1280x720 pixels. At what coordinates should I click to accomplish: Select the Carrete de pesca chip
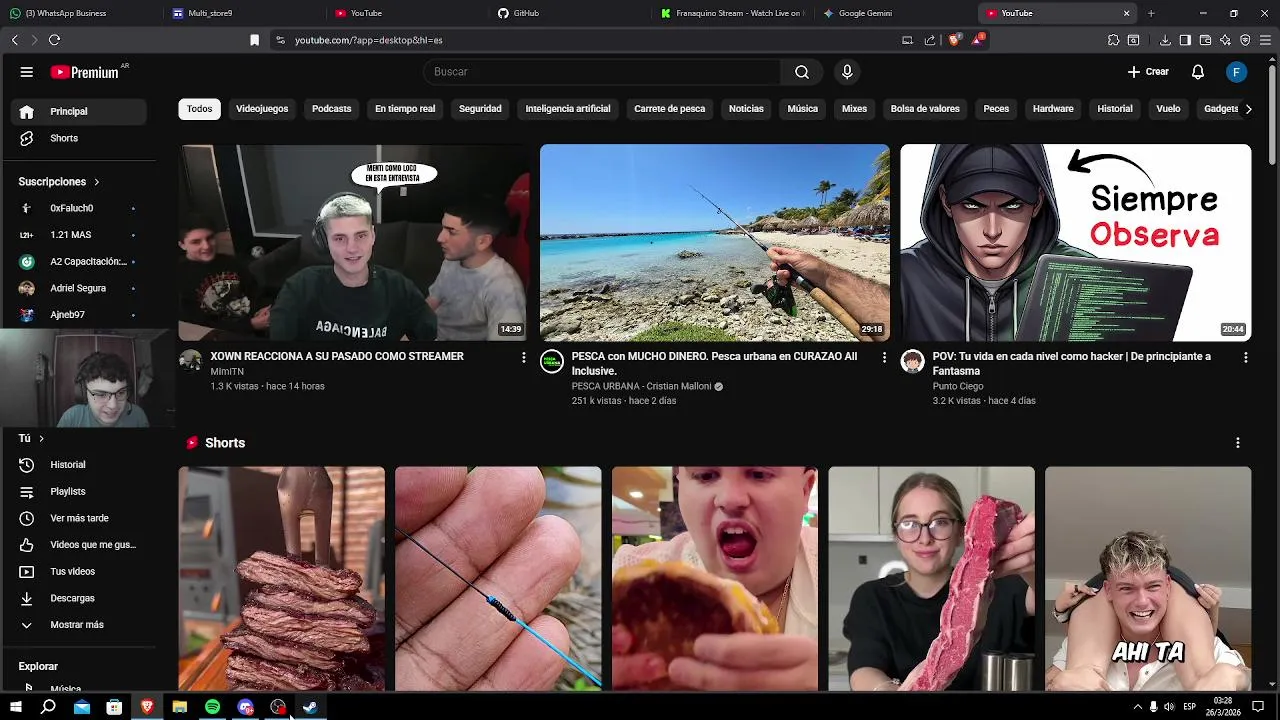670,109
